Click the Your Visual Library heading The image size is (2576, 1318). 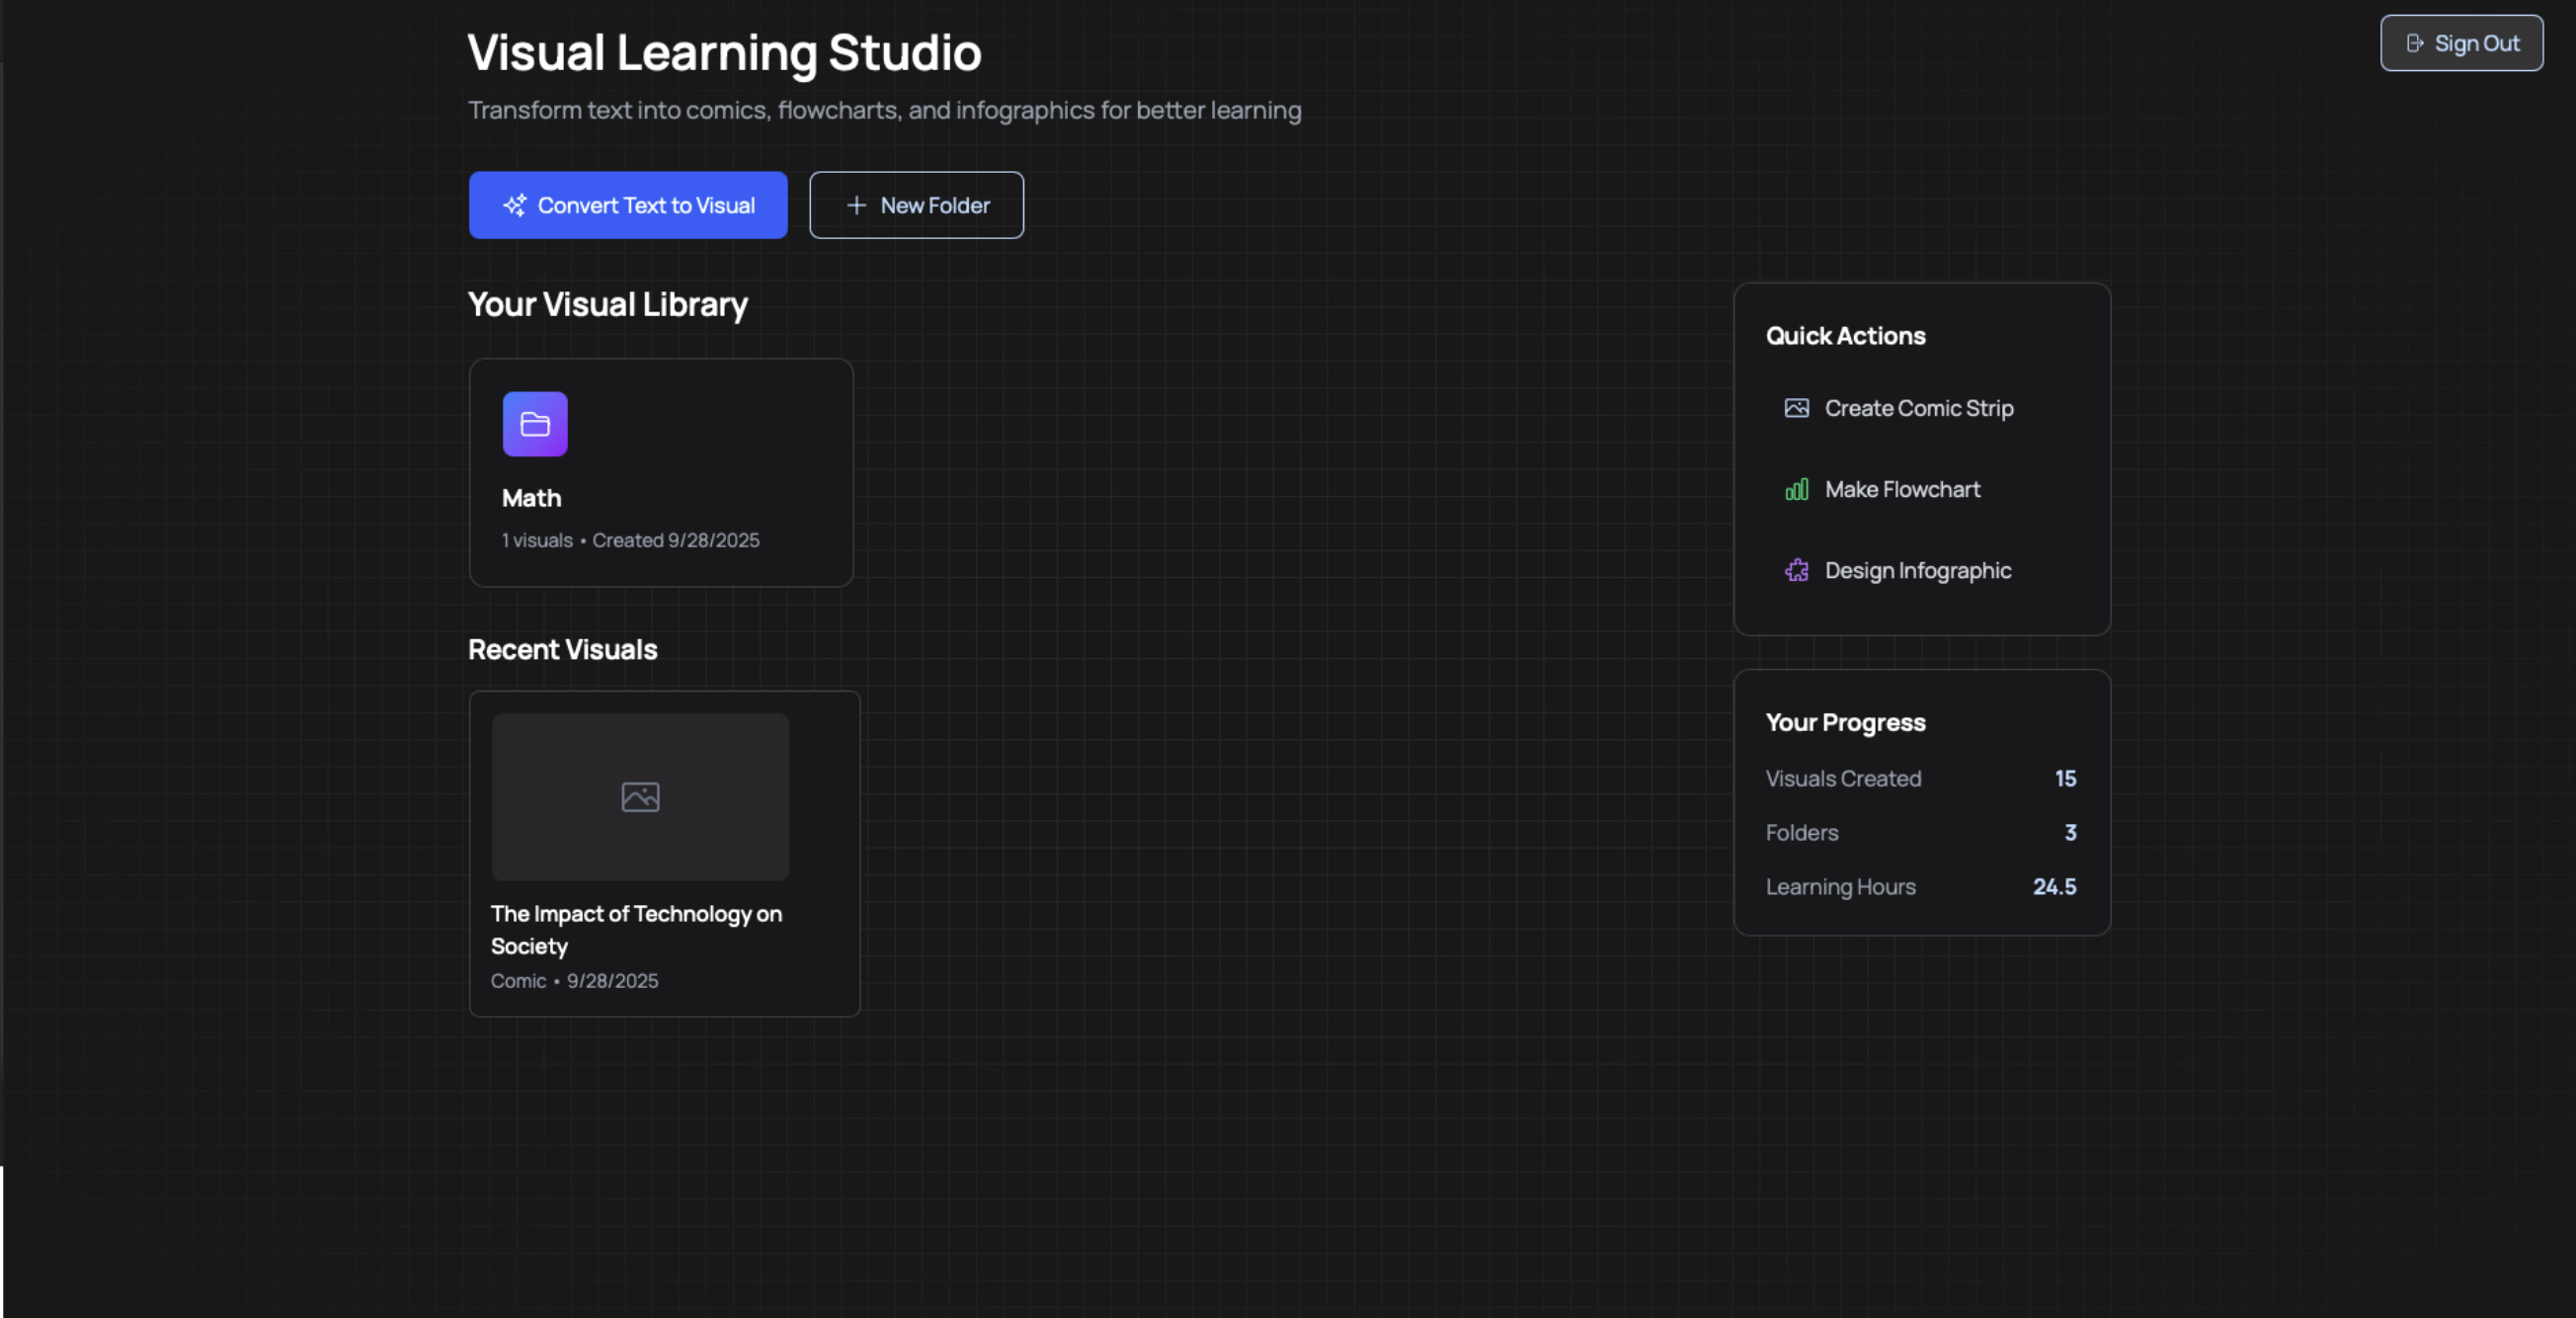point(607,304)
